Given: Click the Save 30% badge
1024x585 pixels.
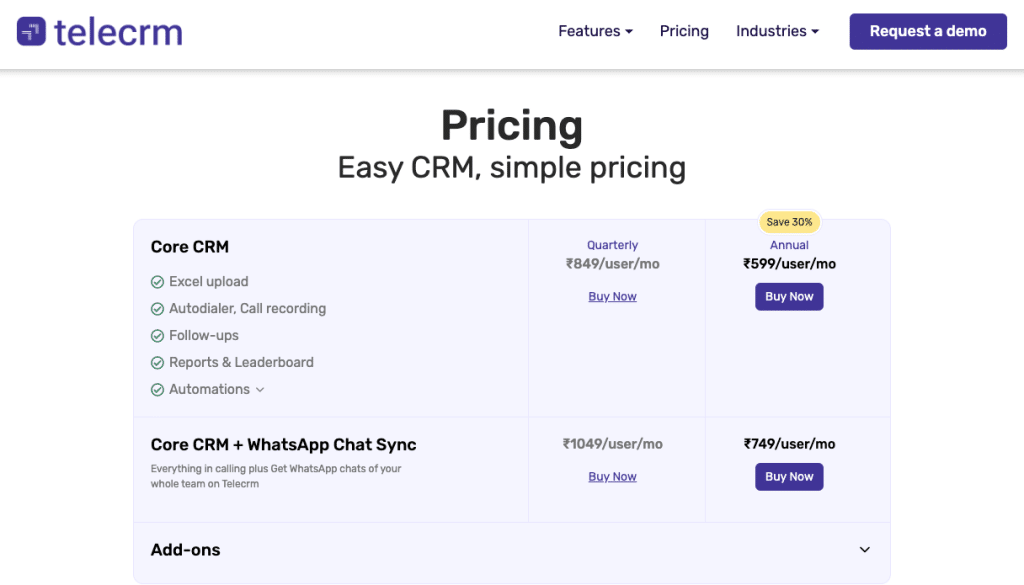Looking at the screenshot, I should (x=789, y=221).
